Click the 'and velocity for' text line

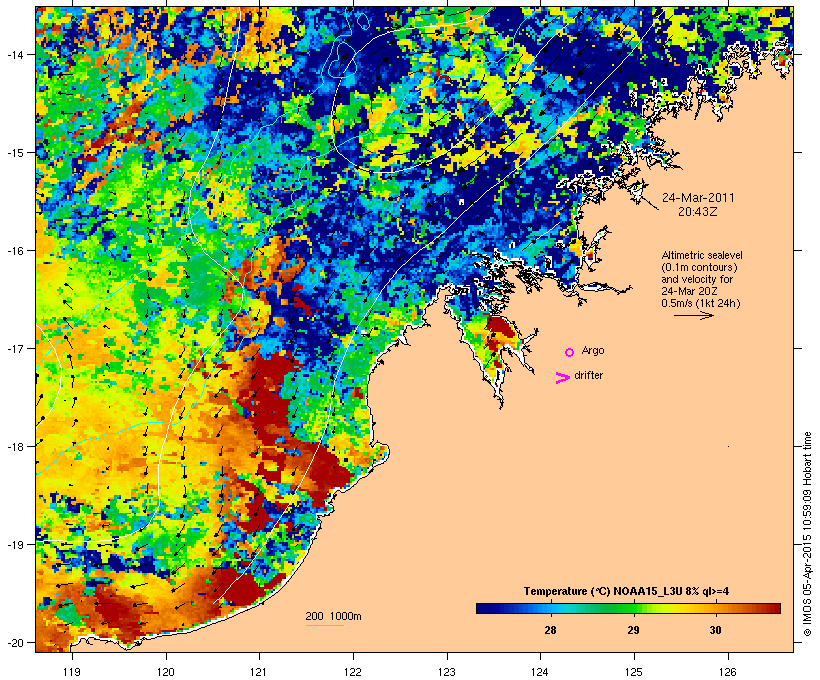(697, 279)
